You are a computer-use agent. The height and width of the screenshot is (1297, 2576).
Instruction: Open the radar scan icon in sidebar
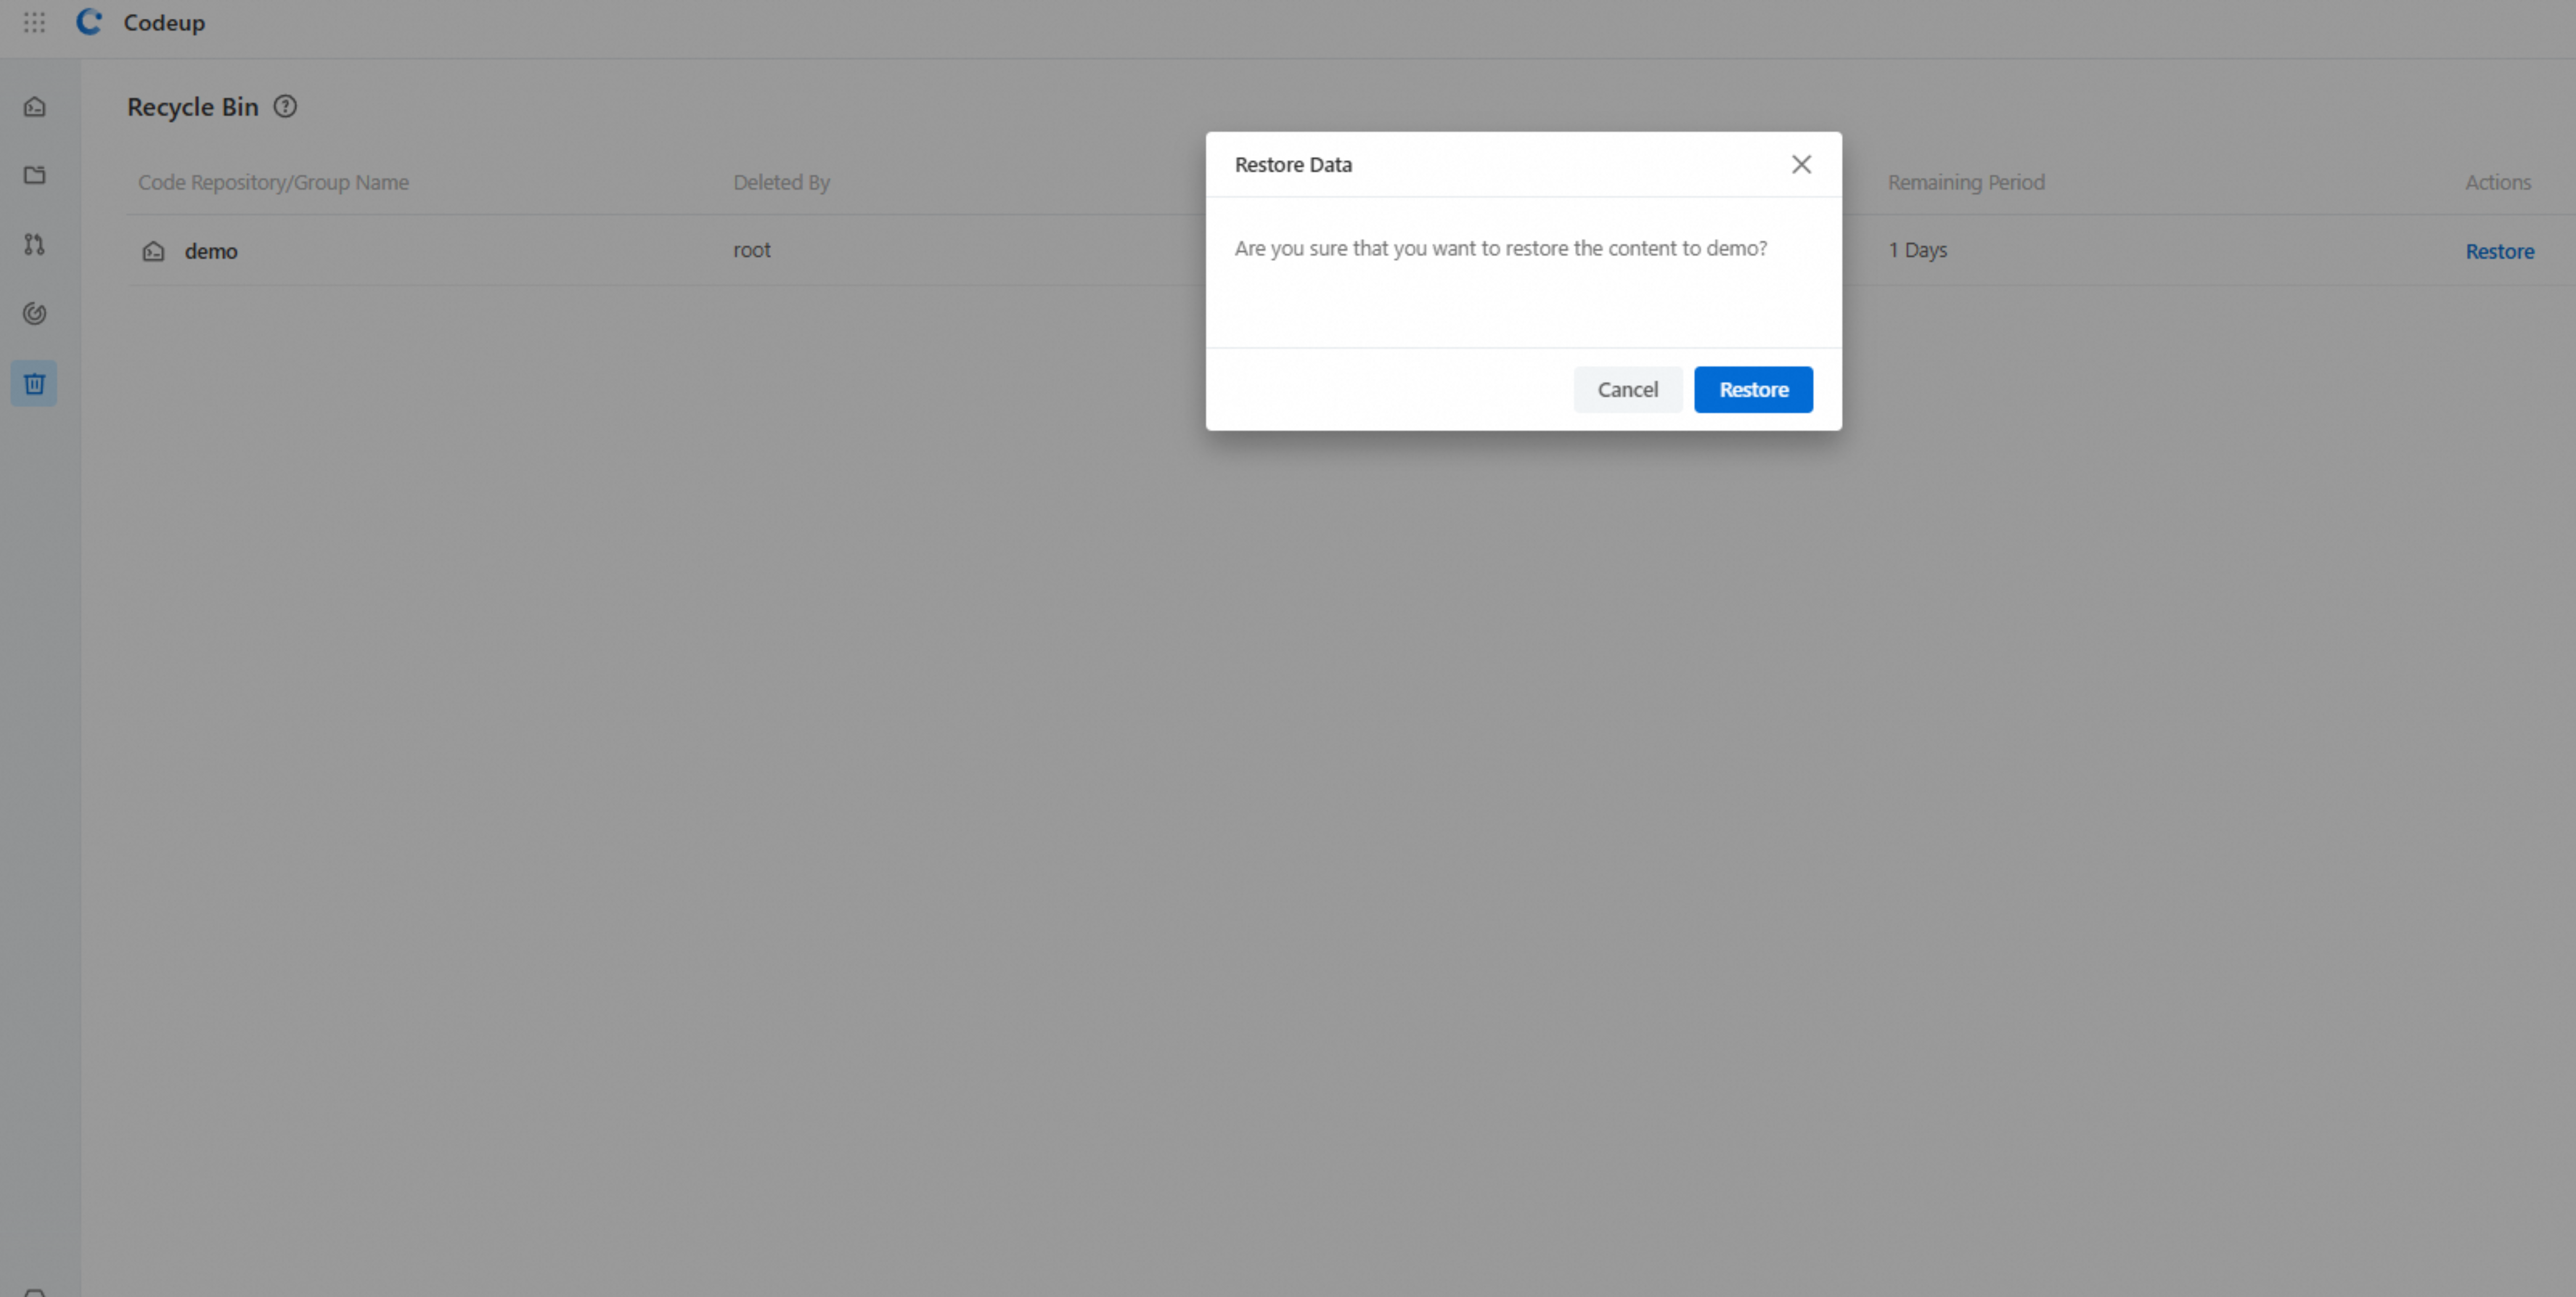[35, 314]
